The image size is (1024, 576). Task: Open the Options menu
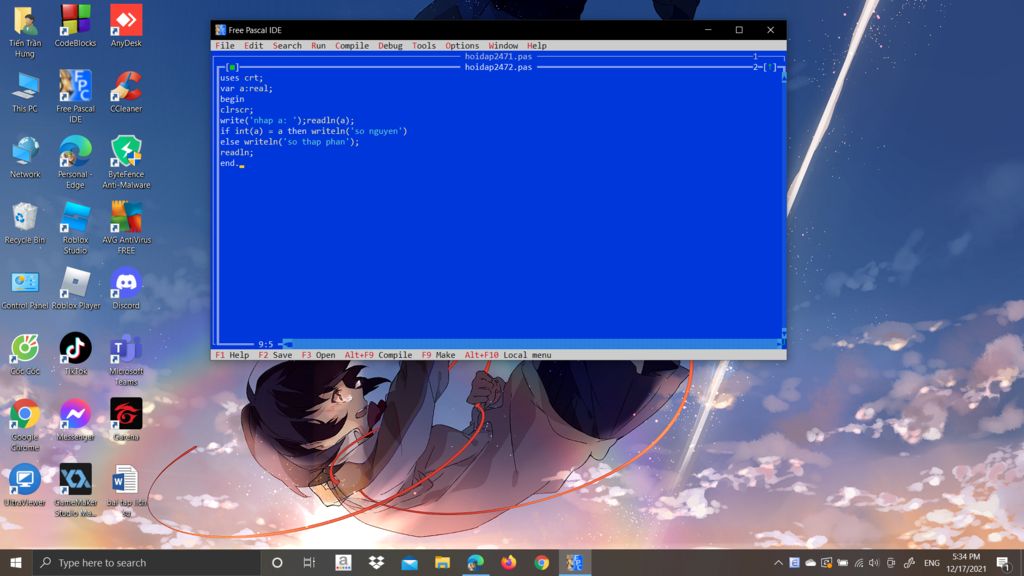[462, 46]
